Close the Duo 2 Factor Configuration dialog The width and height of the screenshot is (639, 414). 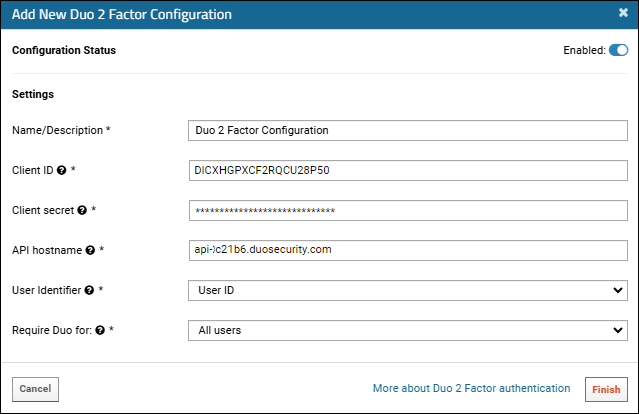623,13
